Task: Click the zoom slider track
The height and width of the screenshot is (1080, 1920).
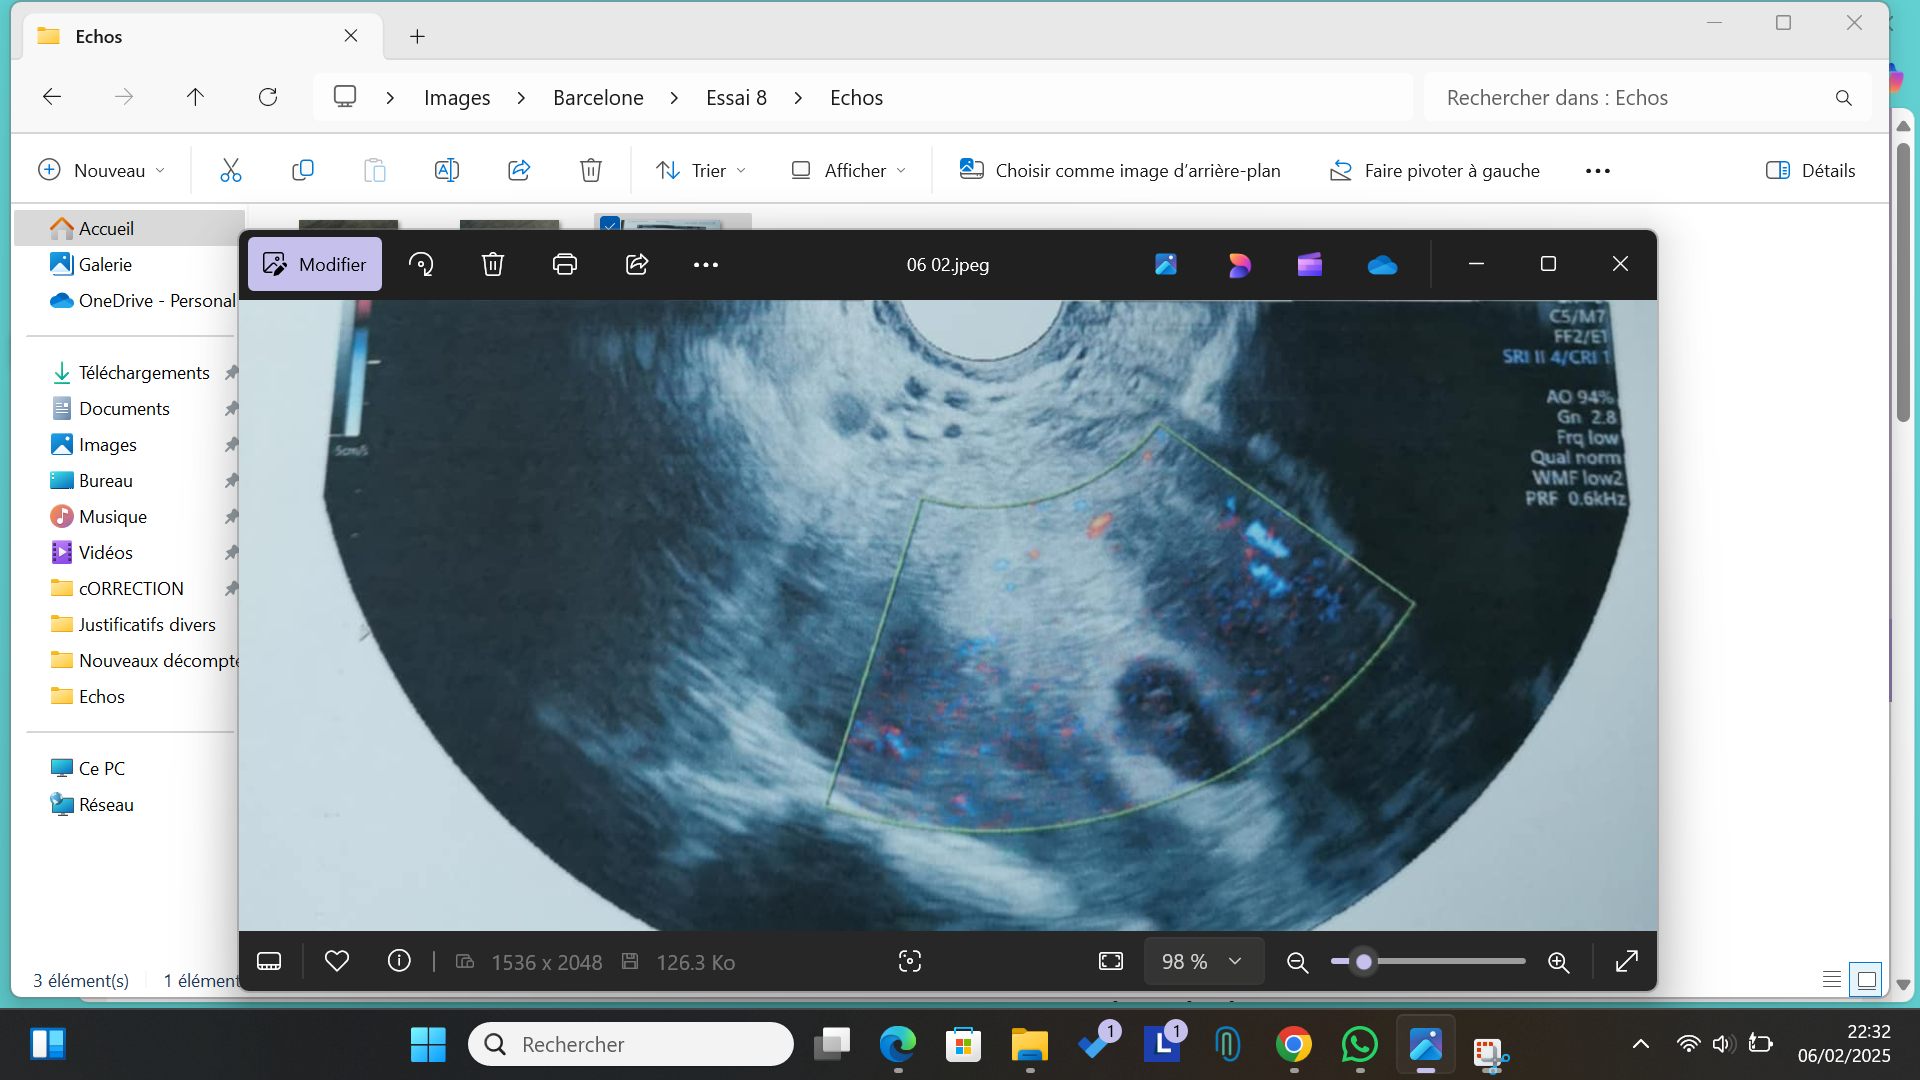Action: [x=1450, y=961]
